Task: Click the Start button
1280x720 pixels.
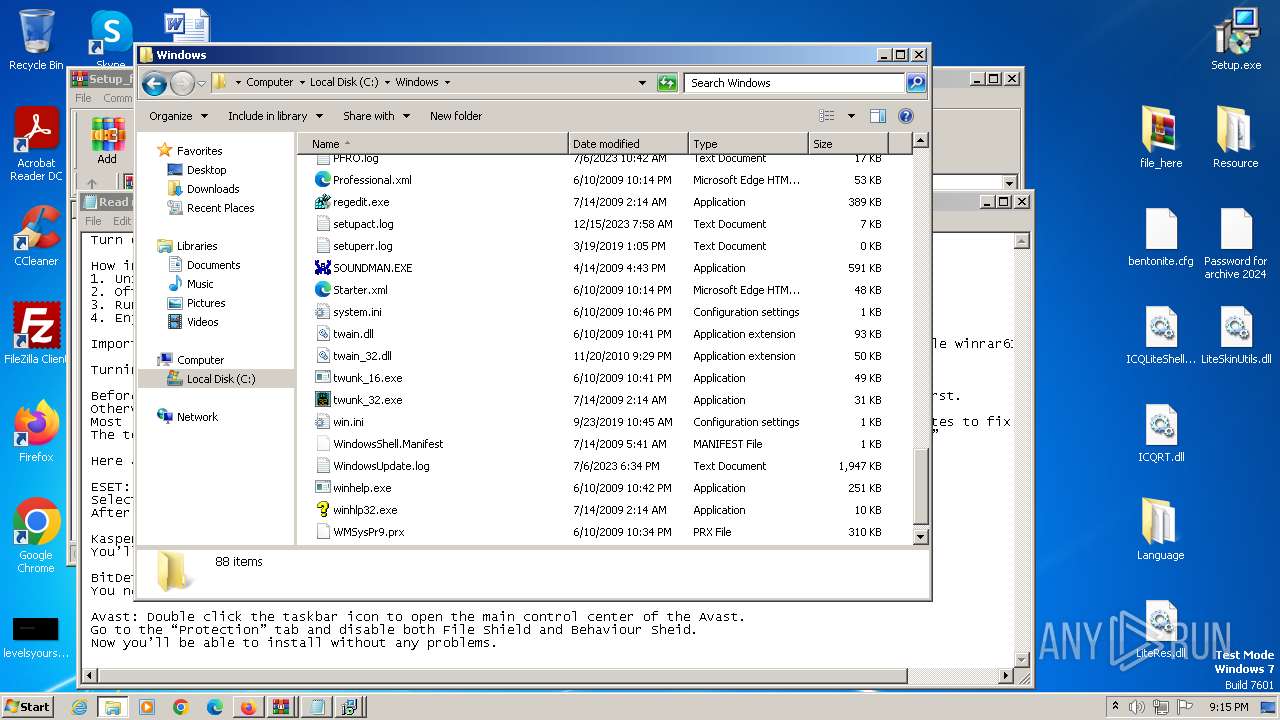Action: tap(27, 707)
